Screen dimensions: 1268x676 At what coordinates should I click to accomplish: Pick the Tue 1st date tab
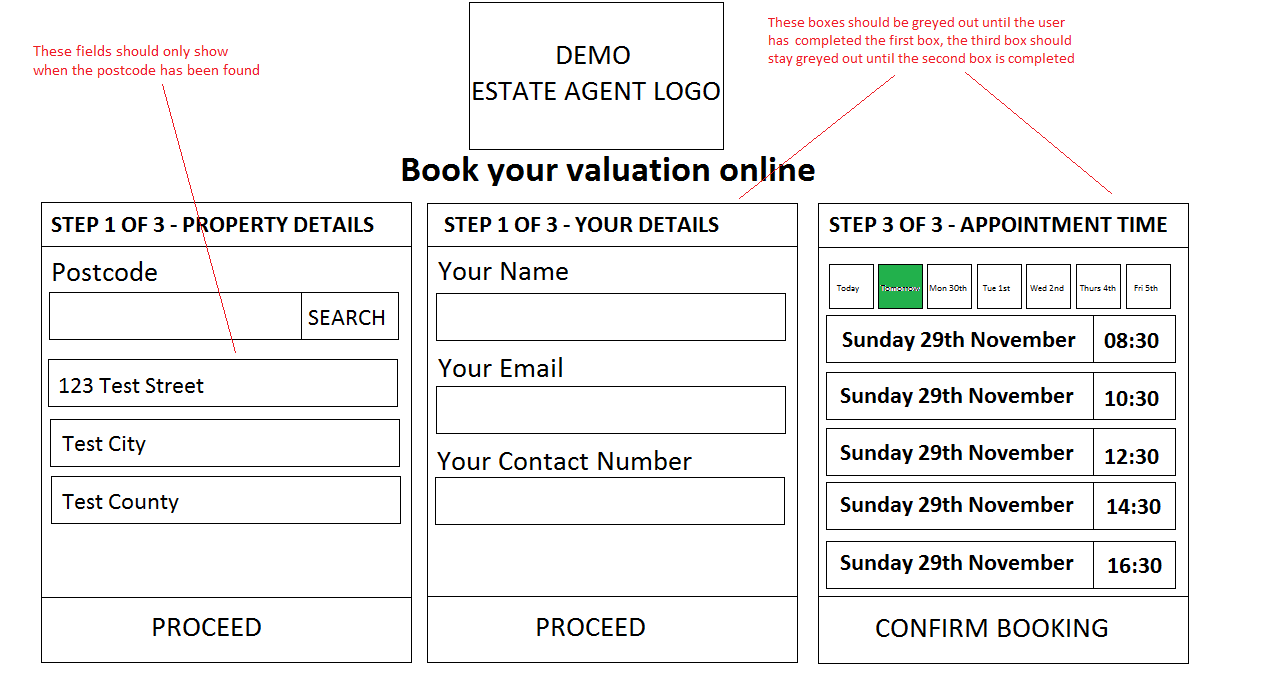click(x=999, y=287)
